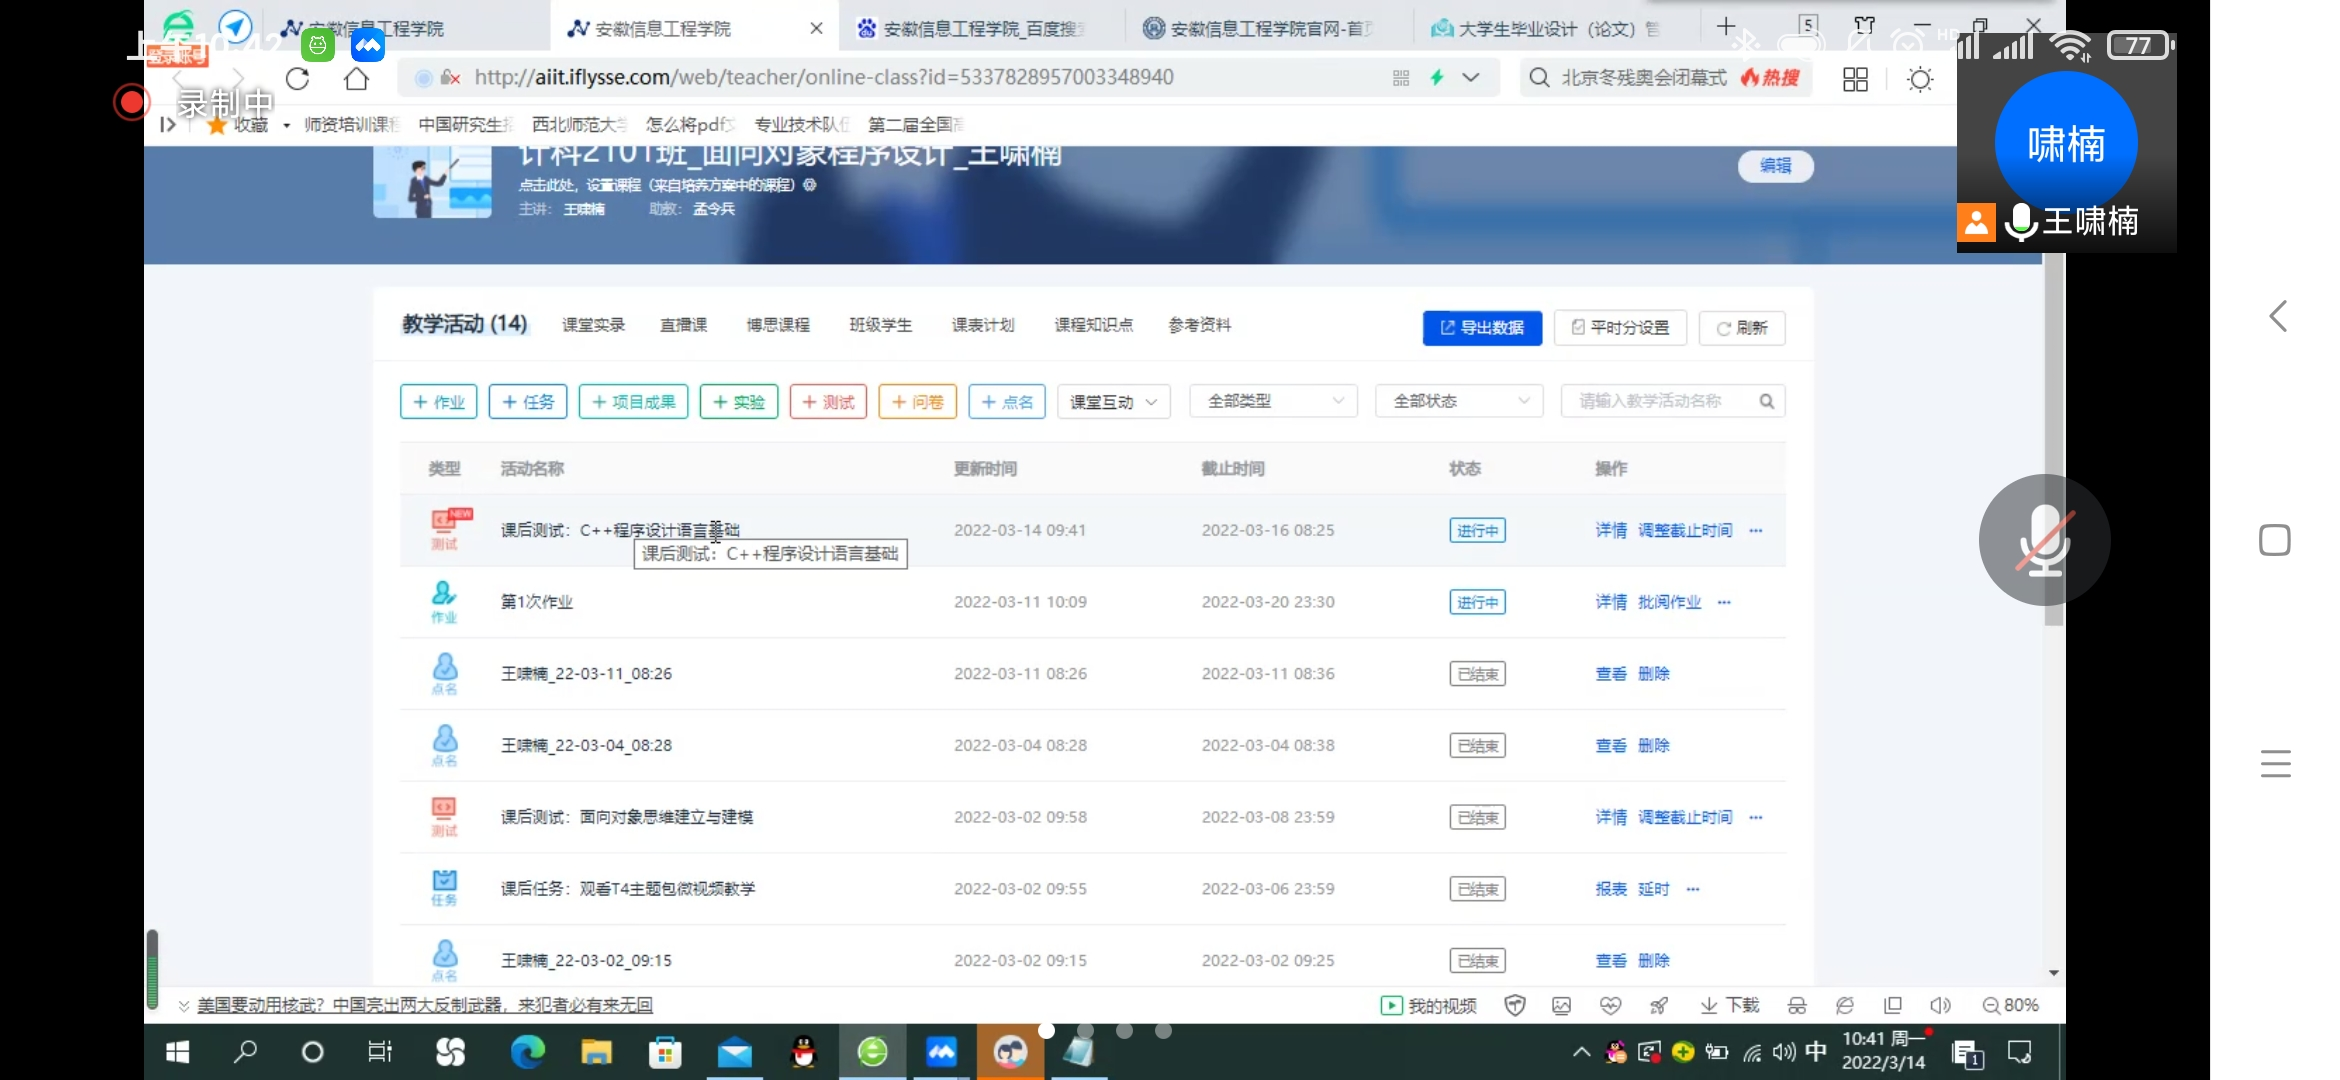Click the QR code icon in the address bar

[x=1400, y=77]
